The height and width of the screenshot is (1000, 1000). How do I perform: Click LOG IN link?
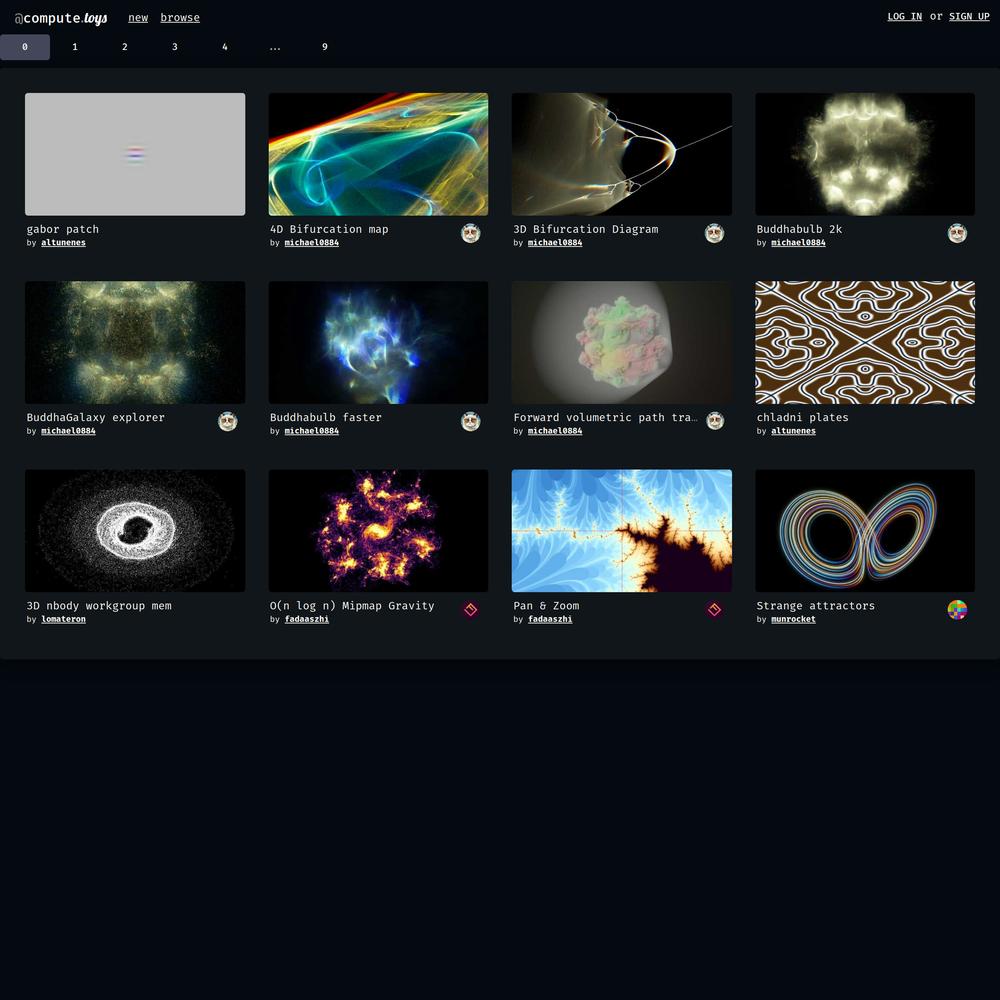tap(904, 17)
